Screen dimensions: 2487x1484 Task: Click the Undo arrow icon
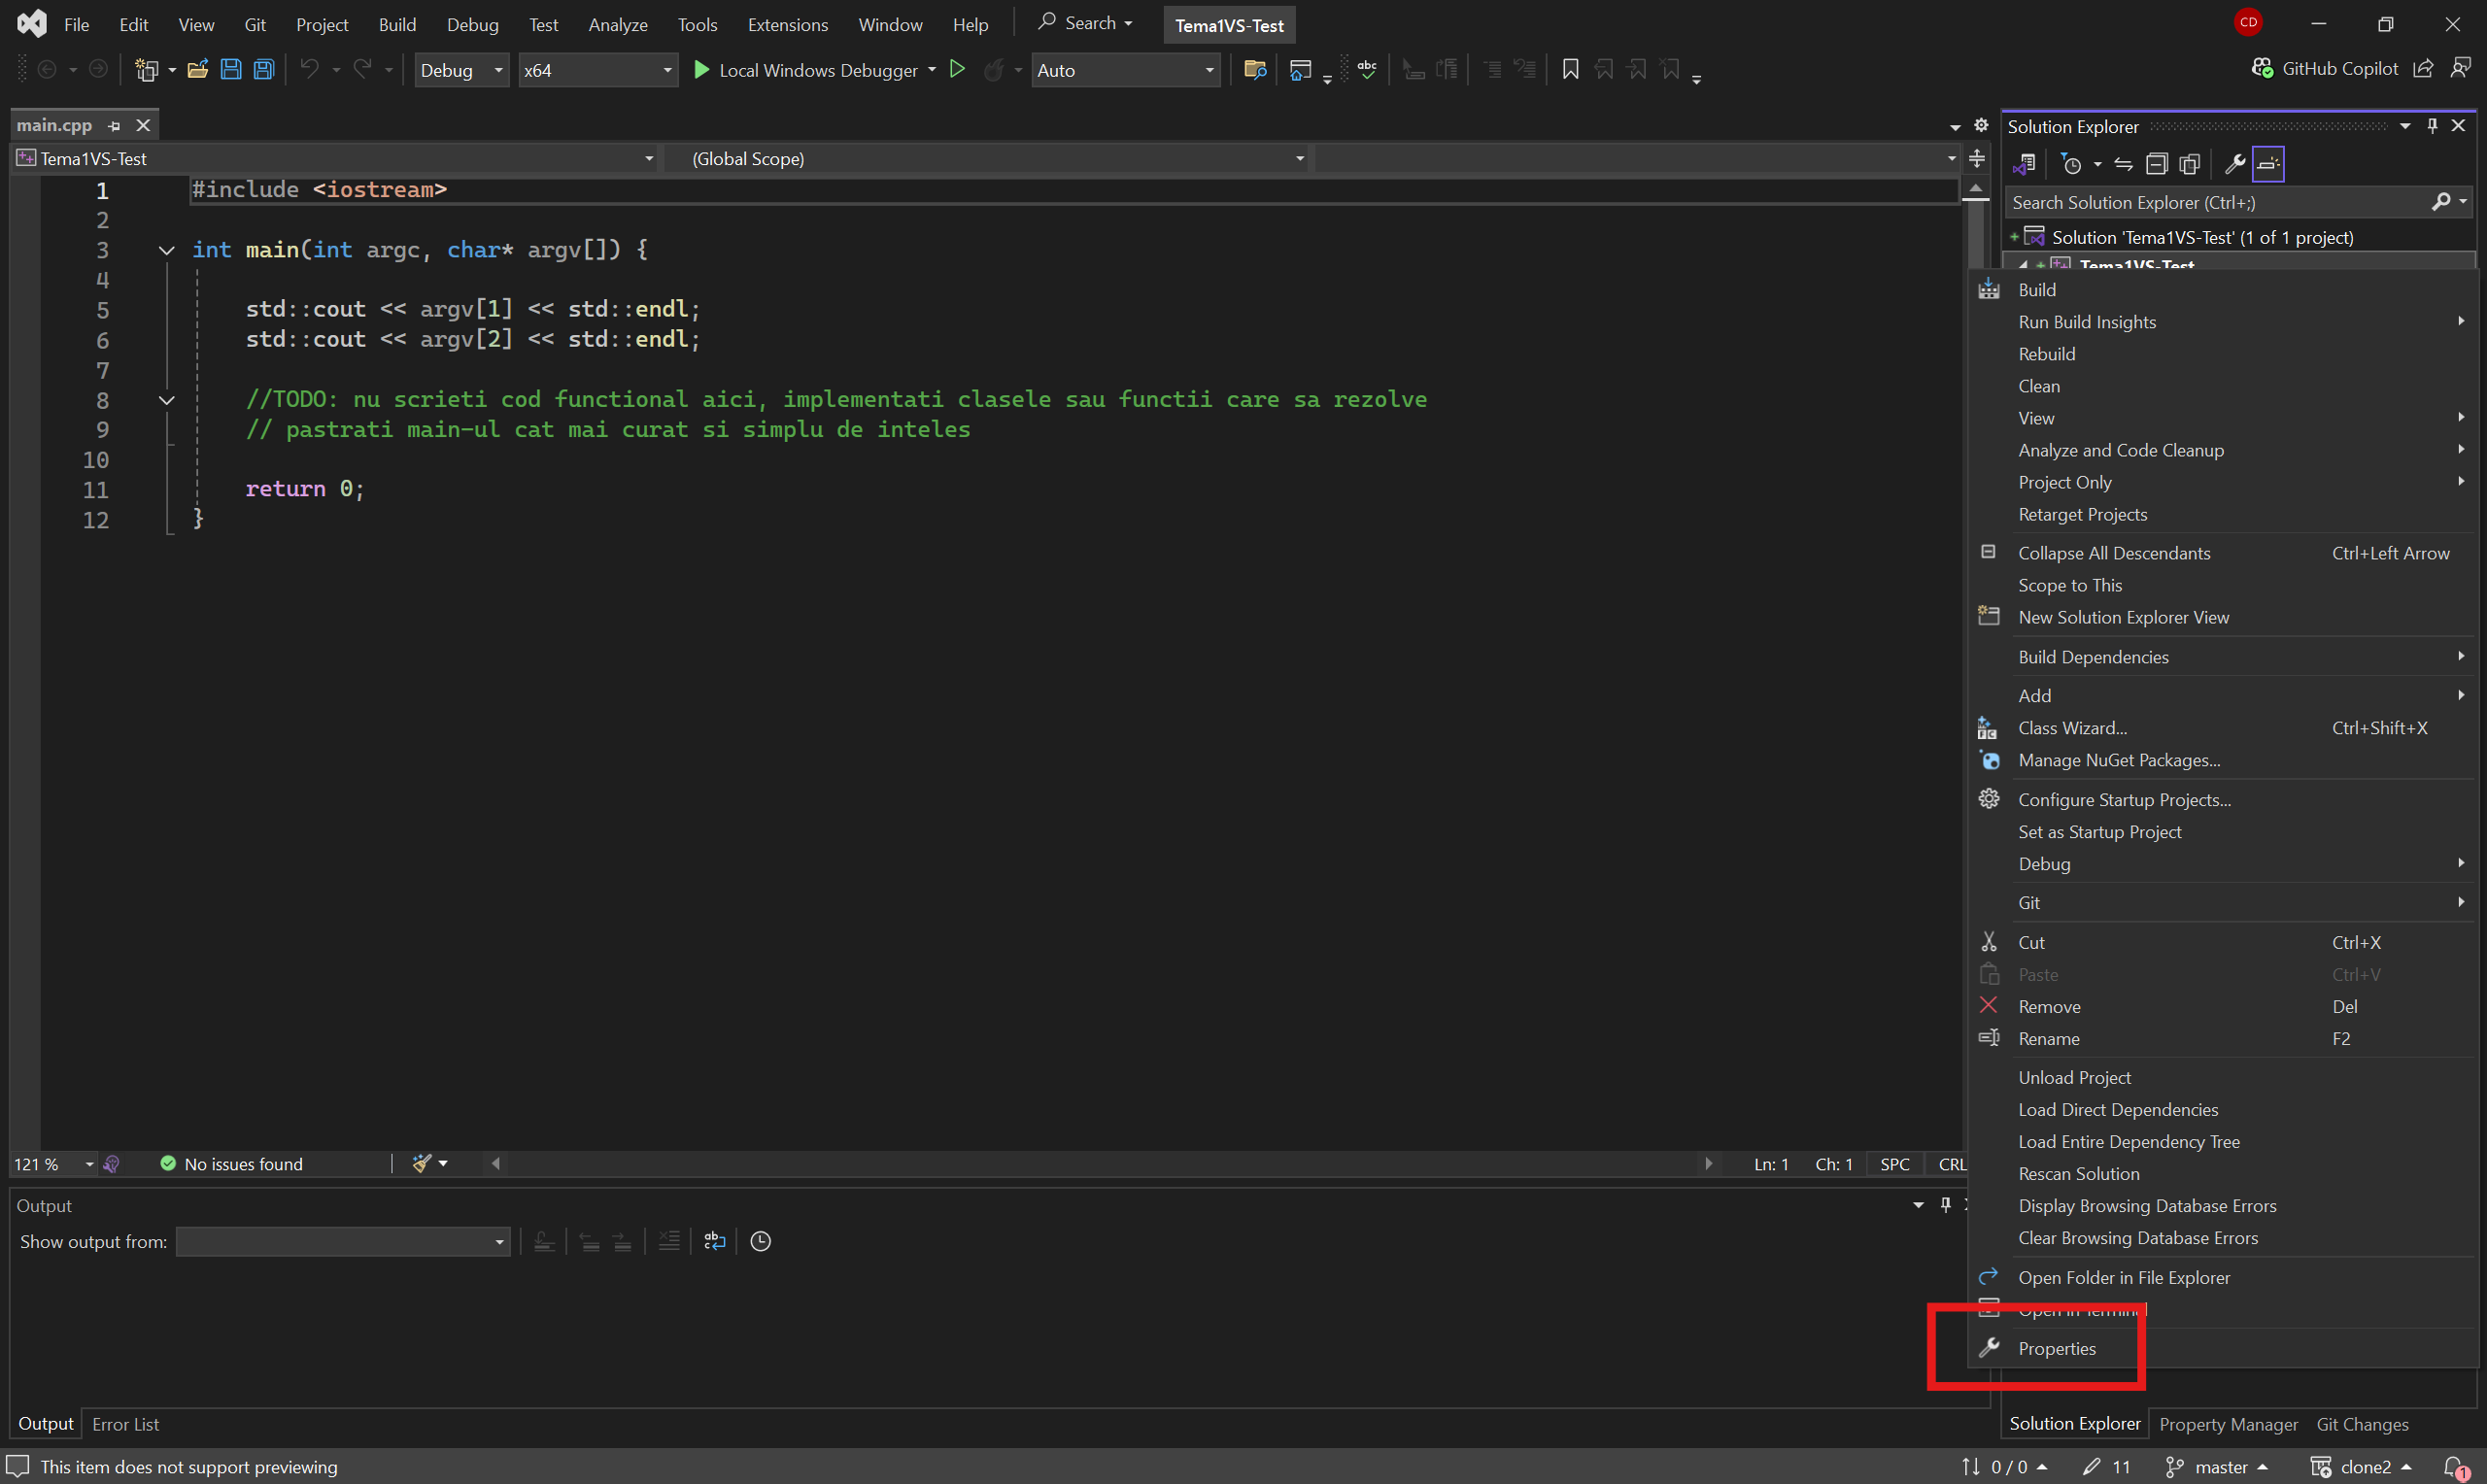pos(309,70)
